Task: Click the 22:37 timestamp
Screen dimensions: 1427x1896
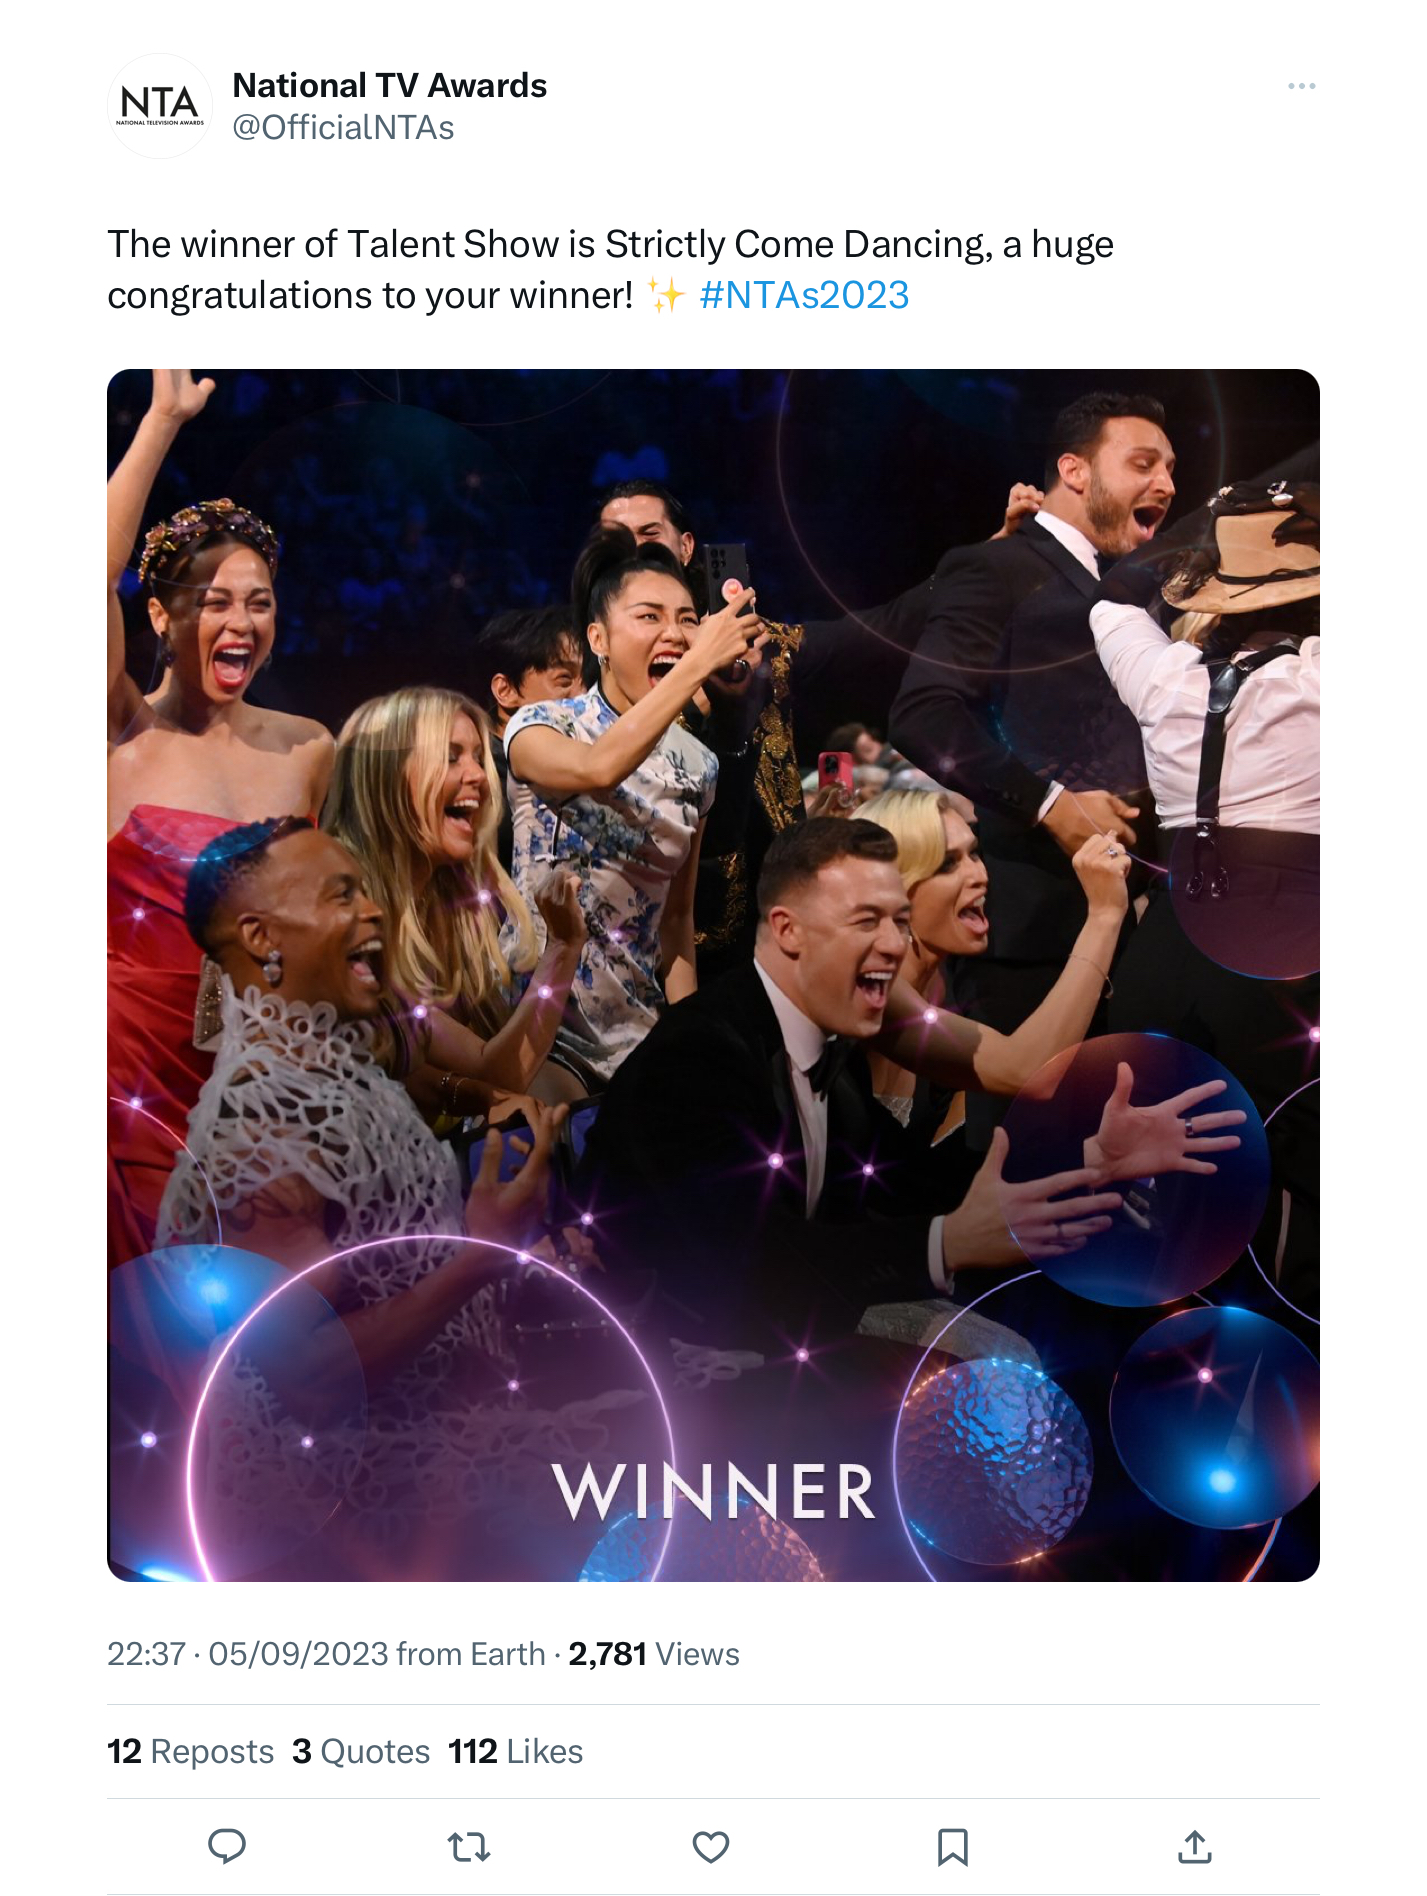Action: click(x=146, y=1654)
